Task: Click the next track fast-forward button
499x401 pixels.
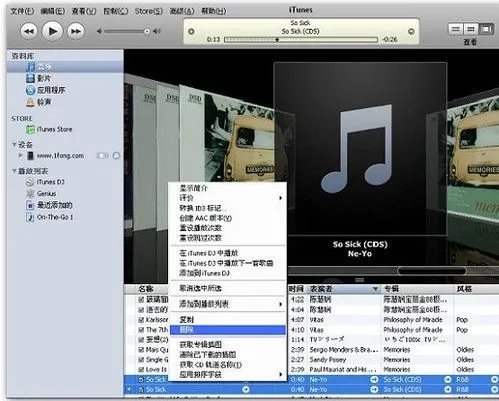Action: click(x=76, y=31)
